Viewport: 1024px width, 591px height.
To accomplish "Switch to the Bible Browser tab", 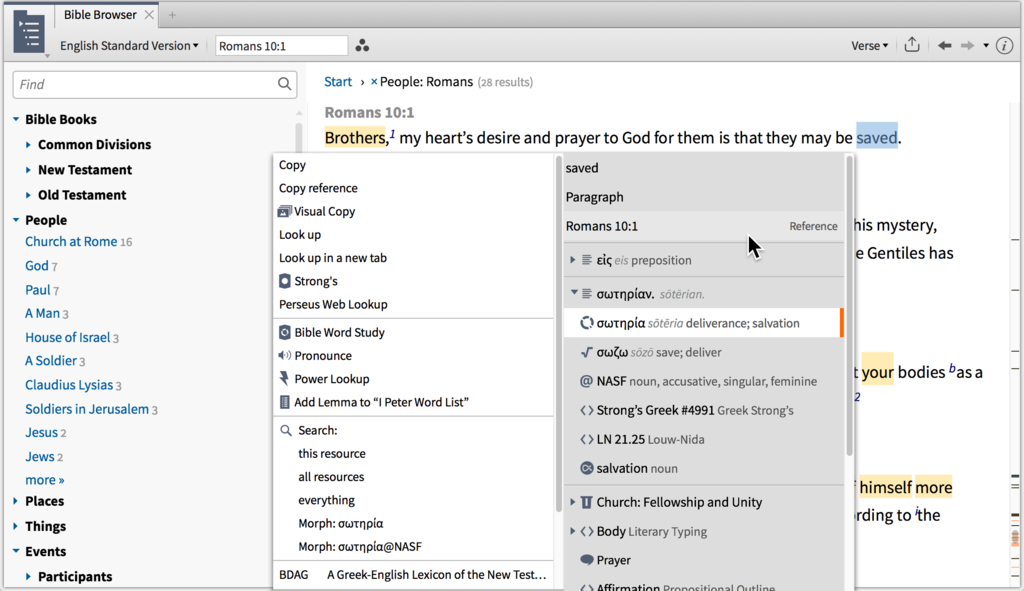I will tap(100, 14).
